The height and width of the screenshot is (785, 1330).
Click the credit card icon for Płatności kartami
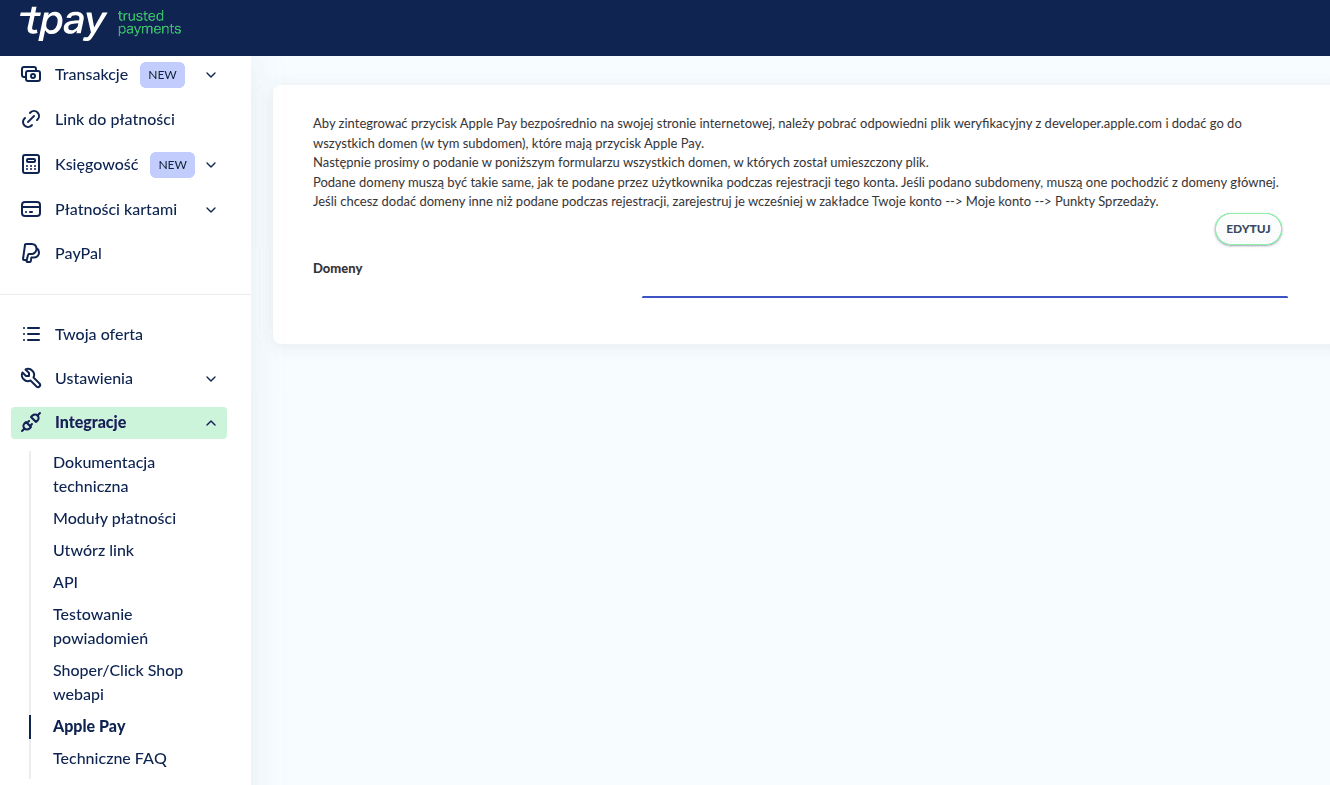tap(31, 210)
